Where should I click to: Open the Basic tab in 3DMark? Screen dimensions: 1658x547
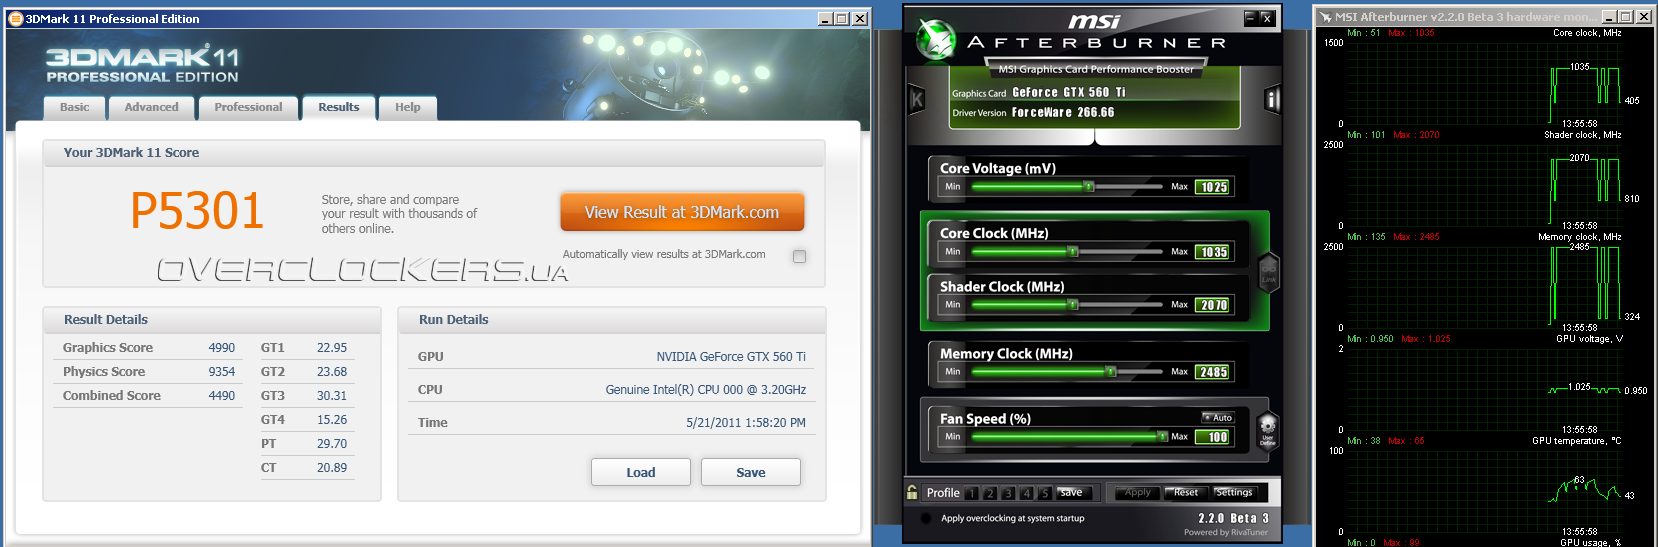[74, 107]
